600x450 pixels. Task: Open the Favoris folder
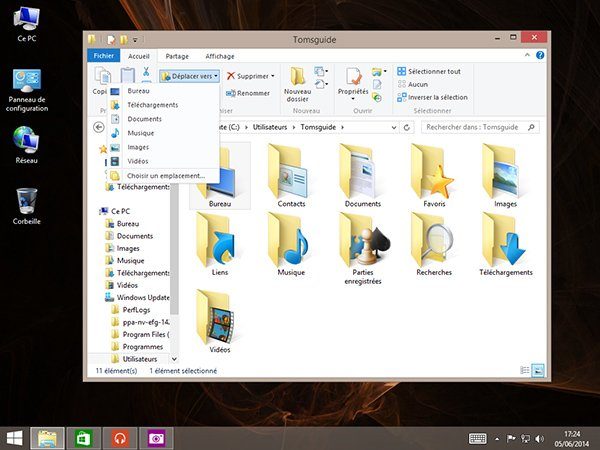tap(434, 176)
